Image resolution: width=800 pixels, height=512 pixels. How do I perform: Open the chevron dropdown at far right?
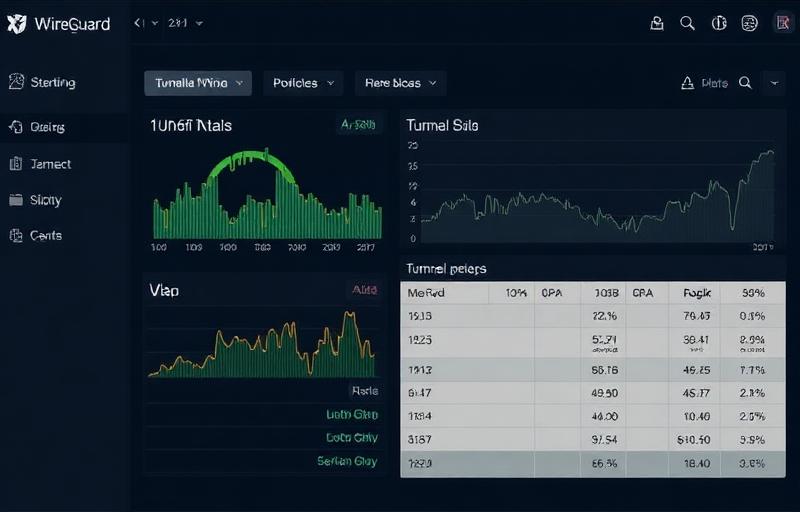[x=773, y=83]
